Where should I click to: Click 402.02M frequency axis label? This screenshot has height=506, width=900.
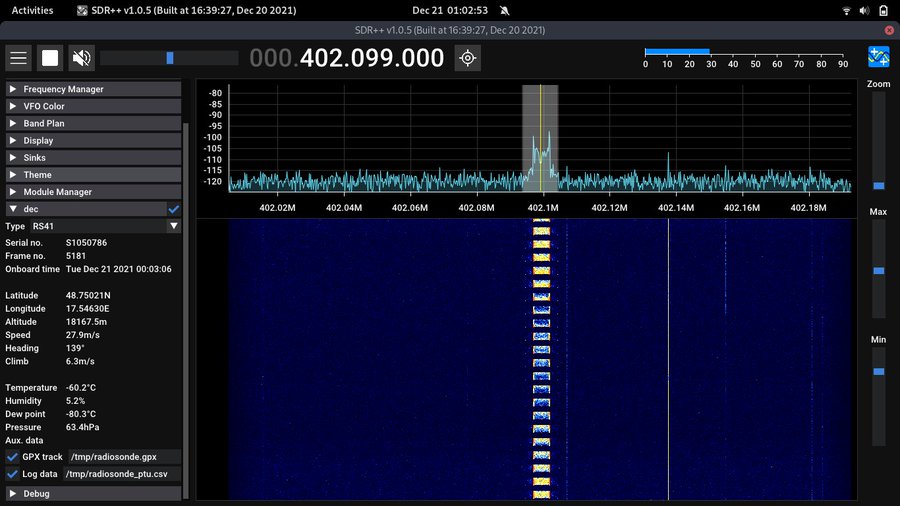pos(277,208)
